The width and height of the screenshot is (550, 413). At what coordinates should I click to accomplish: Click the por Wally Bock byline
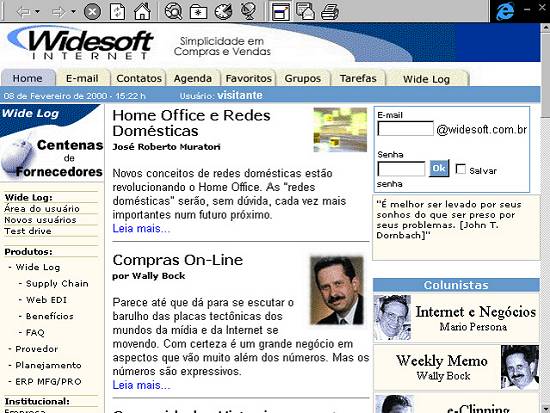tap(148, 276)
